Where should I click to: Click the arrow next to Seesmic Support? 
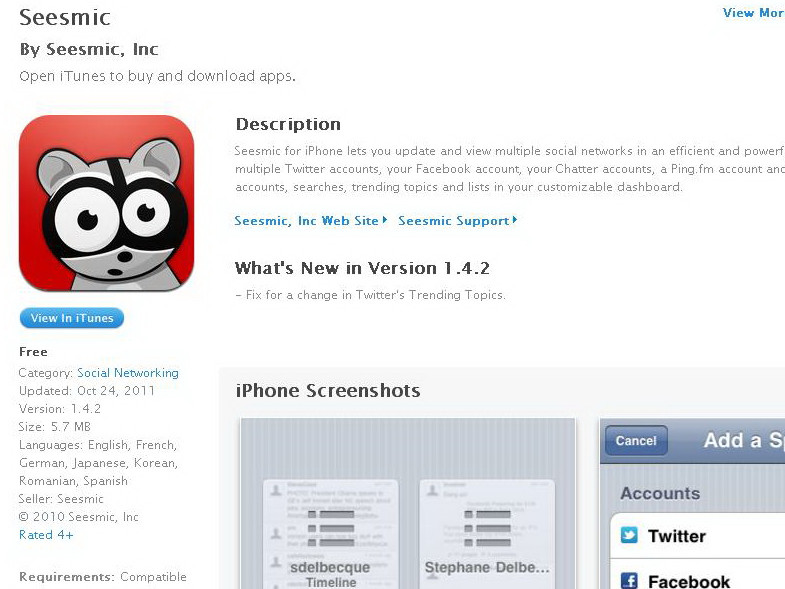pos(515,220)
